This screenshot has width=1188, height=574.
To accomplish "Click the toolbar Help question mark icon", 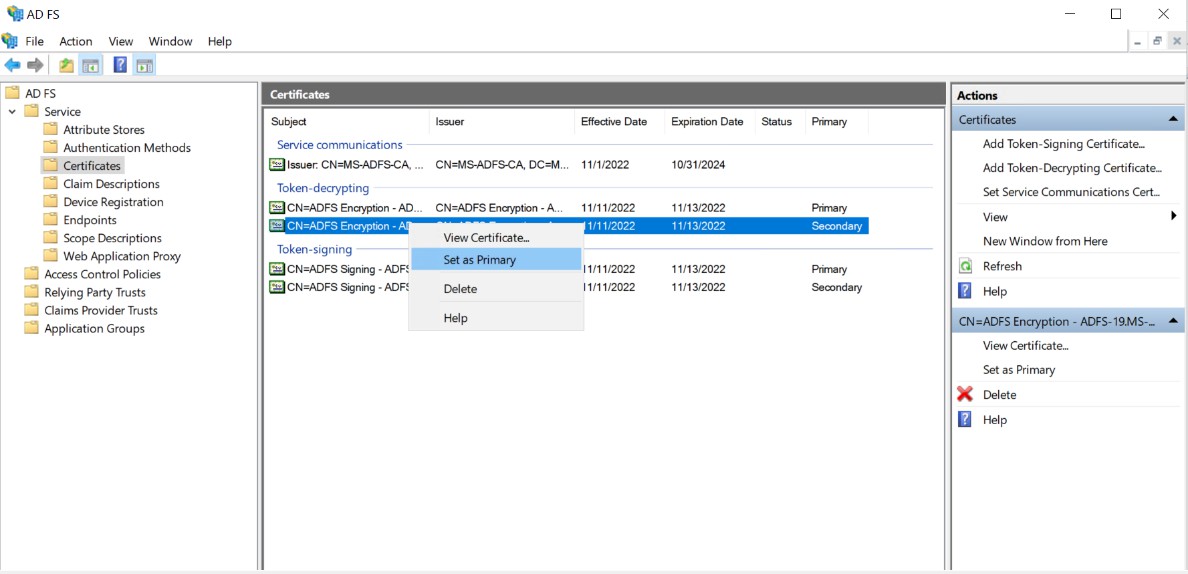I will [x=120, y=66].
